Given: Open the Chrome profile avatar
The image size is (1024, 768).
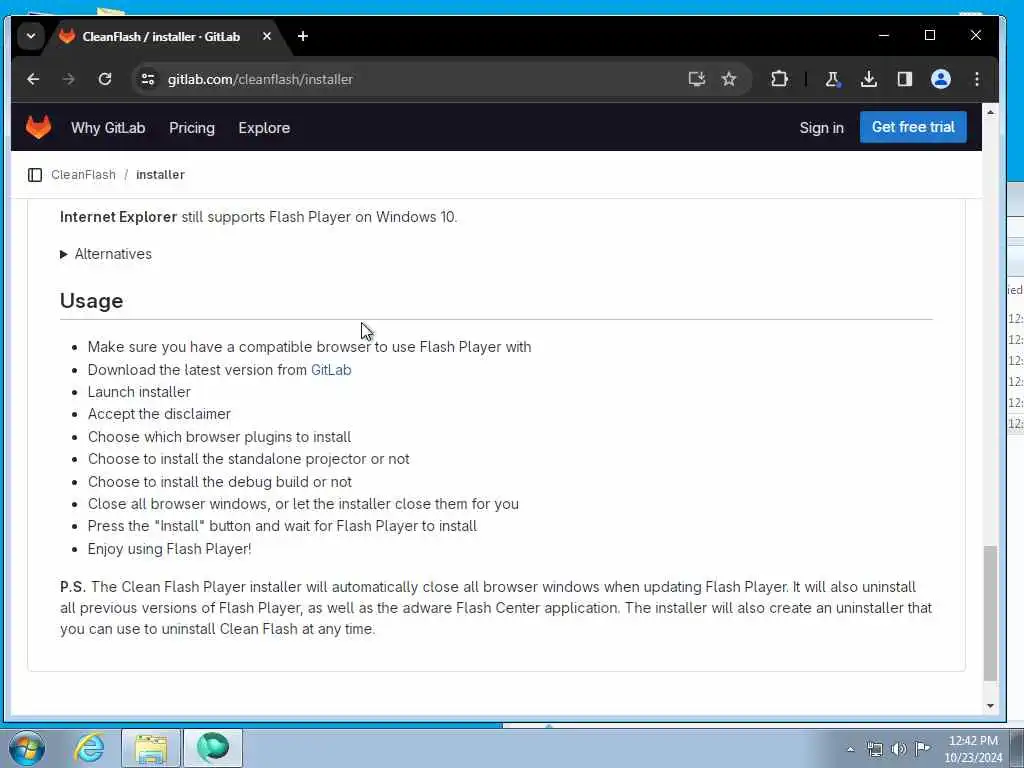Looking at the screenshot, I should pyautogui.click(x=940, y=79).
